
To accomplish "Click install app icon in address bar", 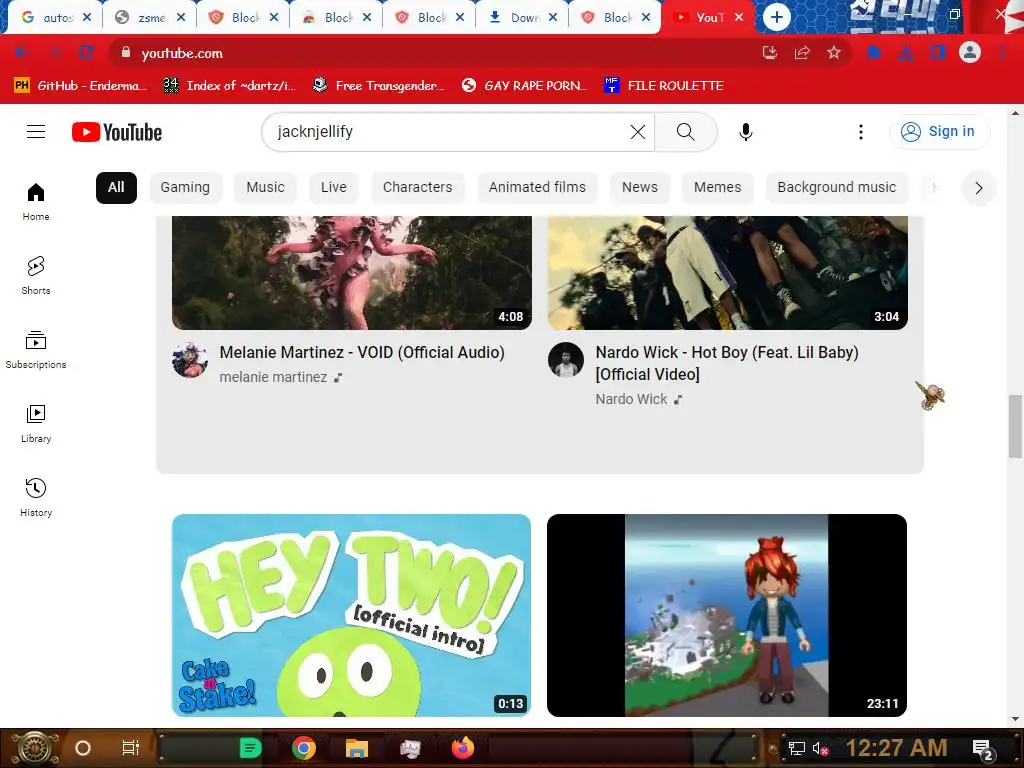I will click(770, 53).
